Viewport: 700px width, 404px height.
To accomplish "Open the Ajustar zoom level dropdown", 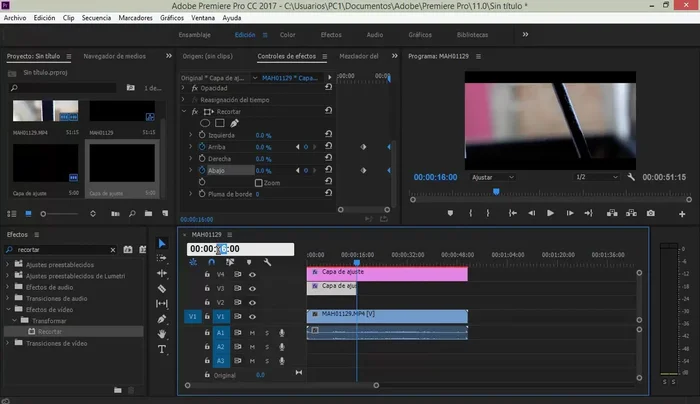I will coord(492,176).
